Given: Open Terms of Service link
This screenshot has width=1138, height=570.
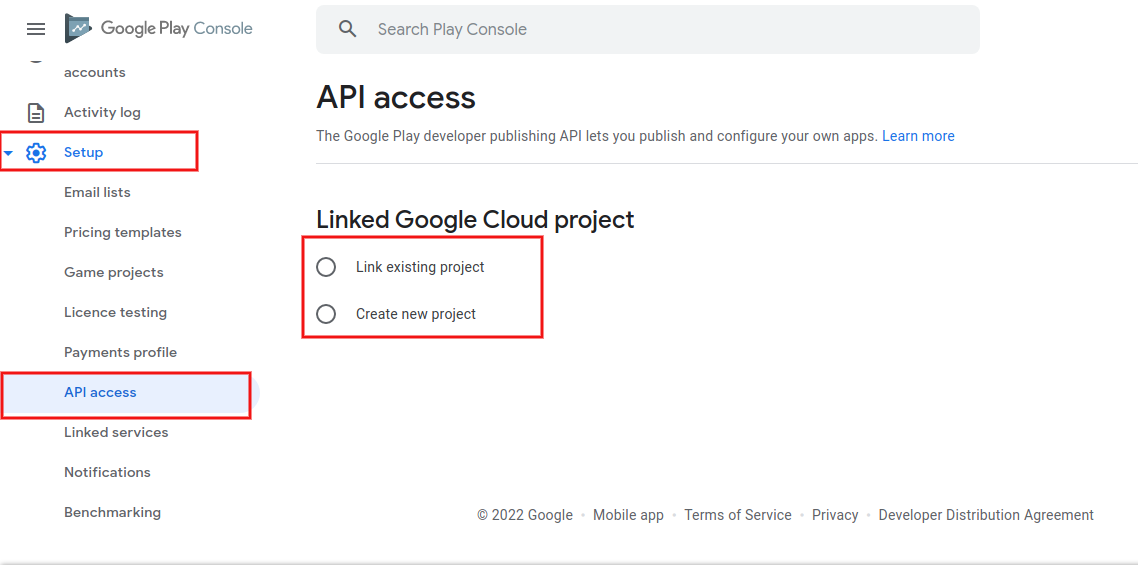Looking at the screenshot, I should pos(737,515).
